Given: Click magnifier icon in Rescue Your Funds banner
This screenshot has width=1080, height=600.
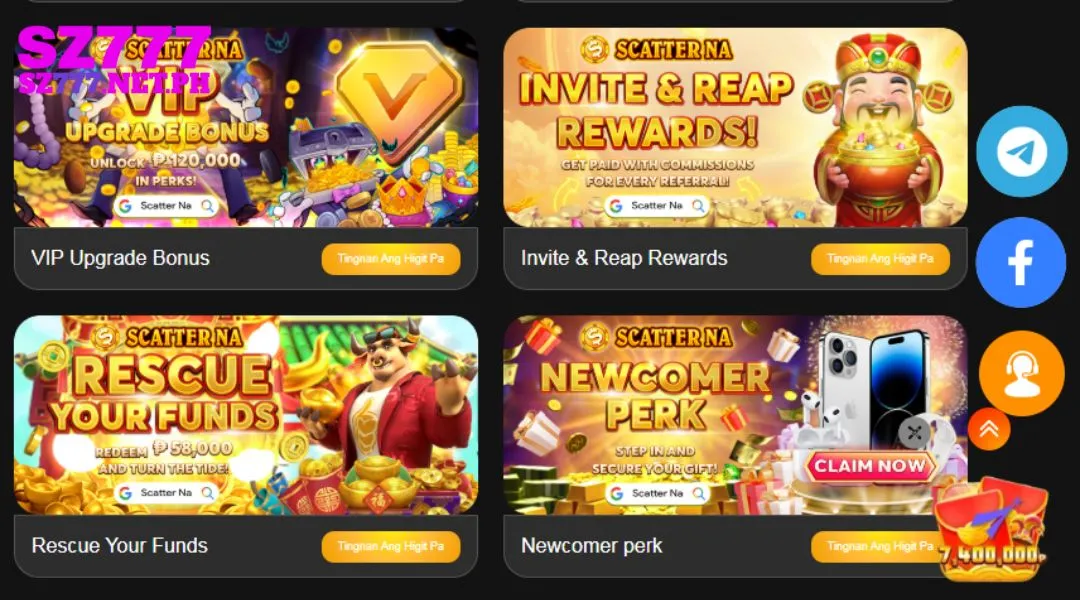Looking at the screenshot, I should [x=207, y=493].
